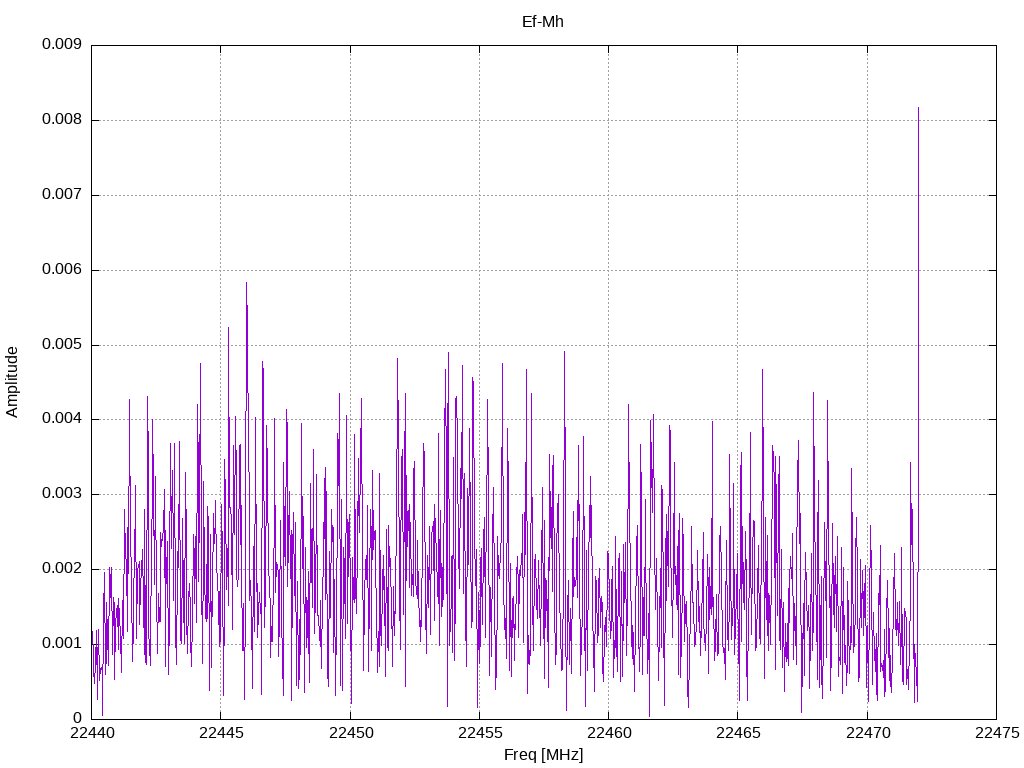Click the 22450 x-axis tick label
The height and width of the screenshot is (768, 1024).
[x=350, y=733]
